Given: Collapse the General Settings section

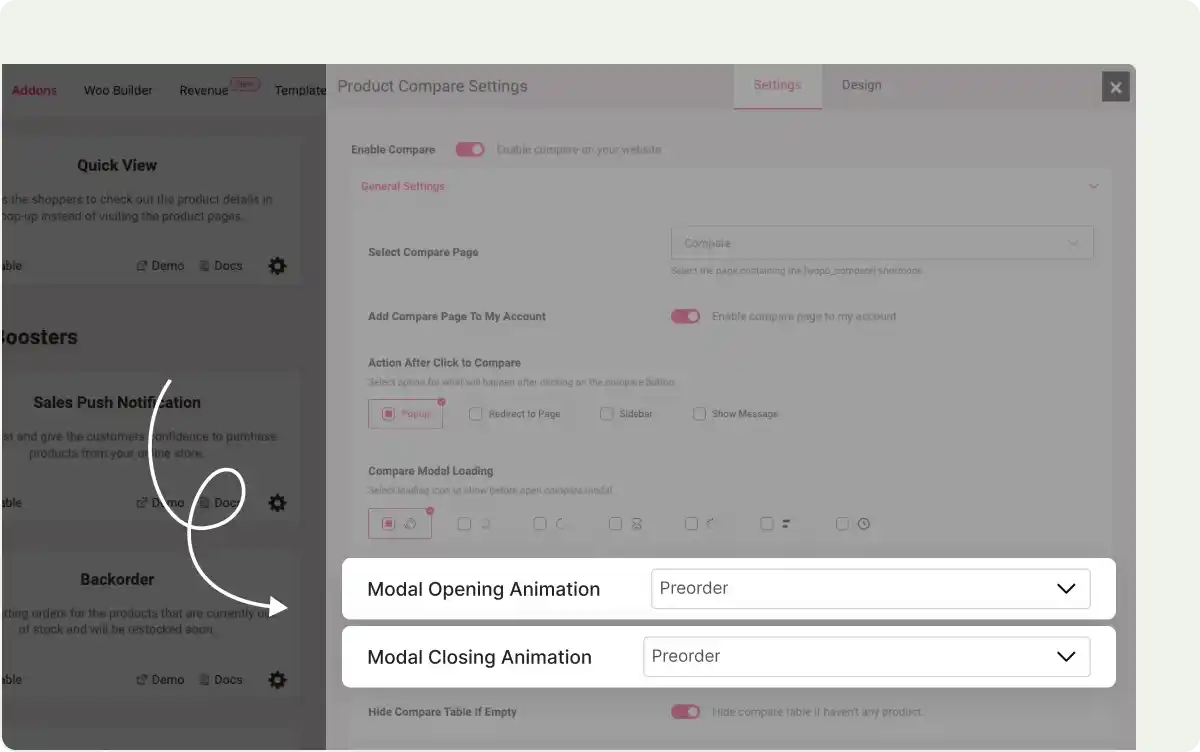Looking at the screenshot, I should tap(1093, 185).
